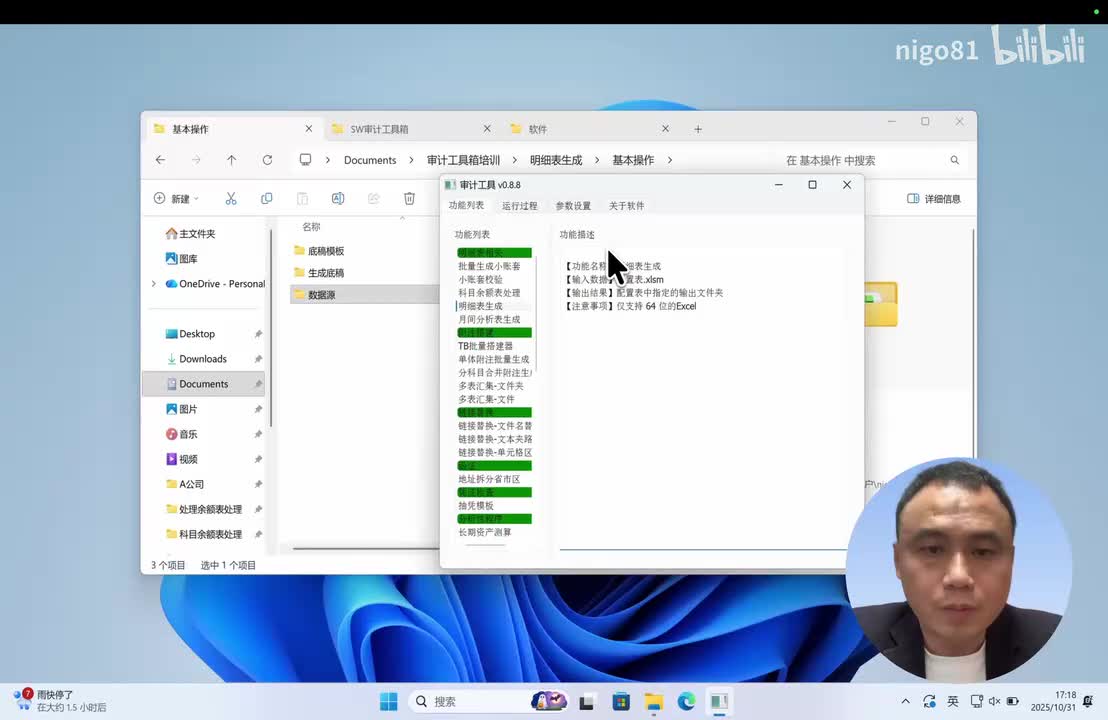Select 科目余额表处理 in function list

(489, 293)
